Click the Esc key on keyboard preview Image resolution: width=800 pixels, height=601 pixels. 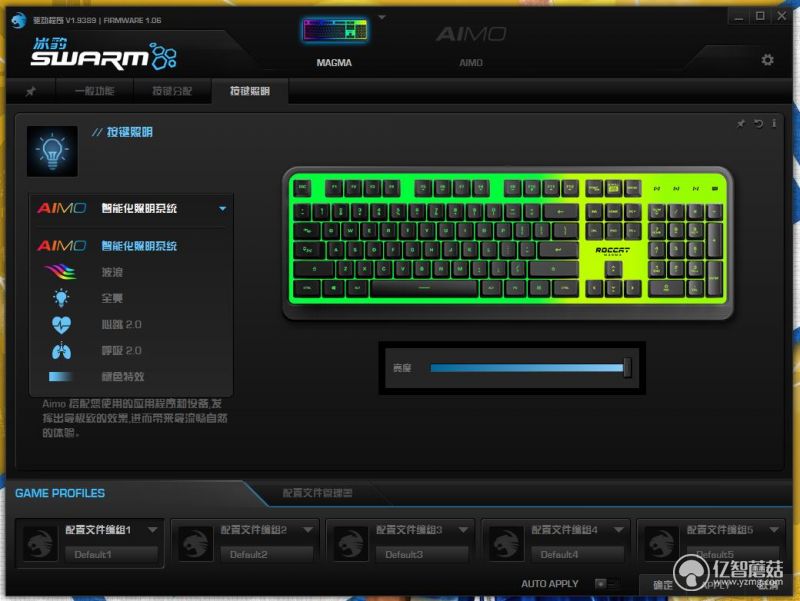point(303,188)
